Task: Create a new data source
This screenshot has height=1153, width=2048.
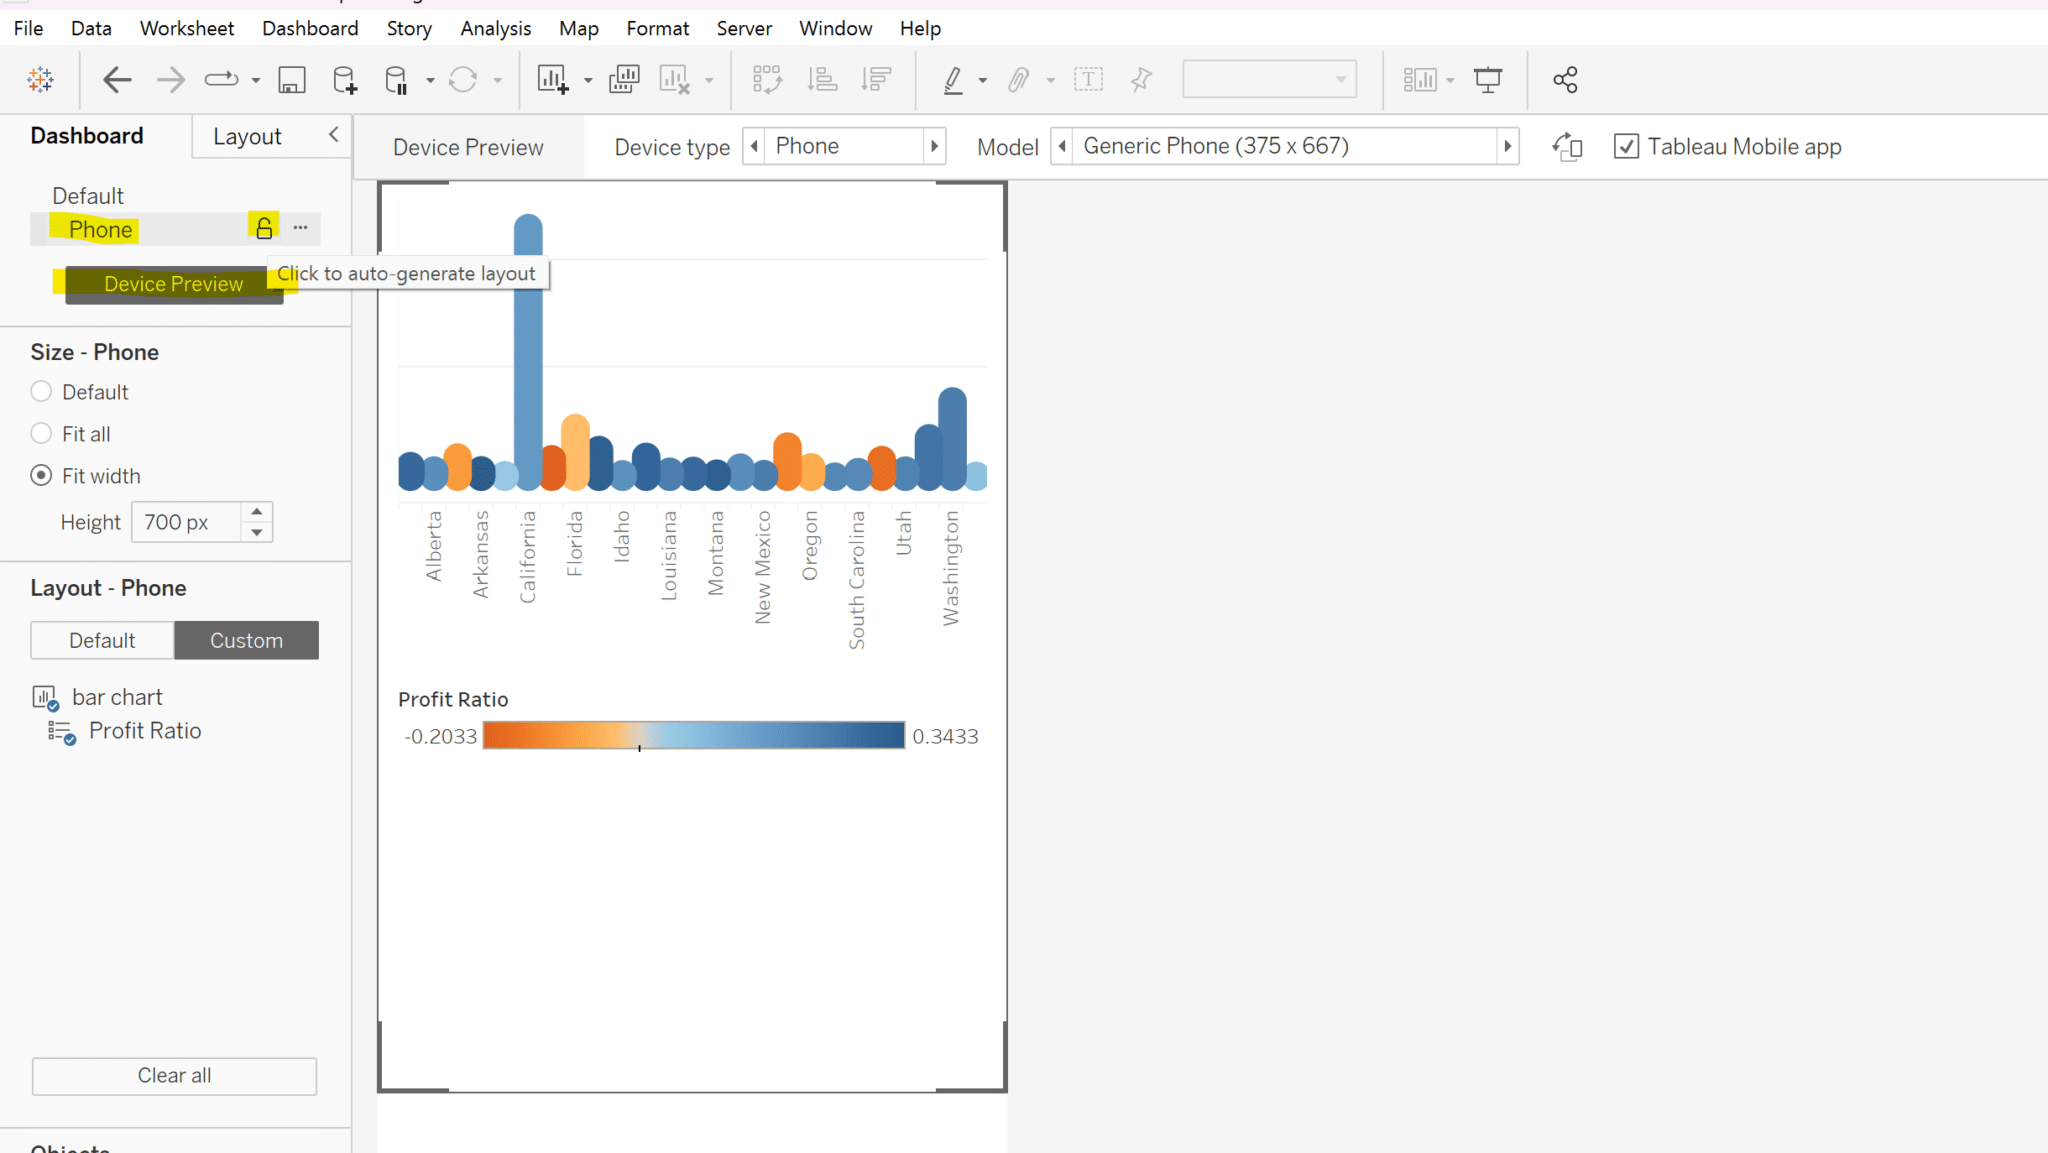Action: 344,80
